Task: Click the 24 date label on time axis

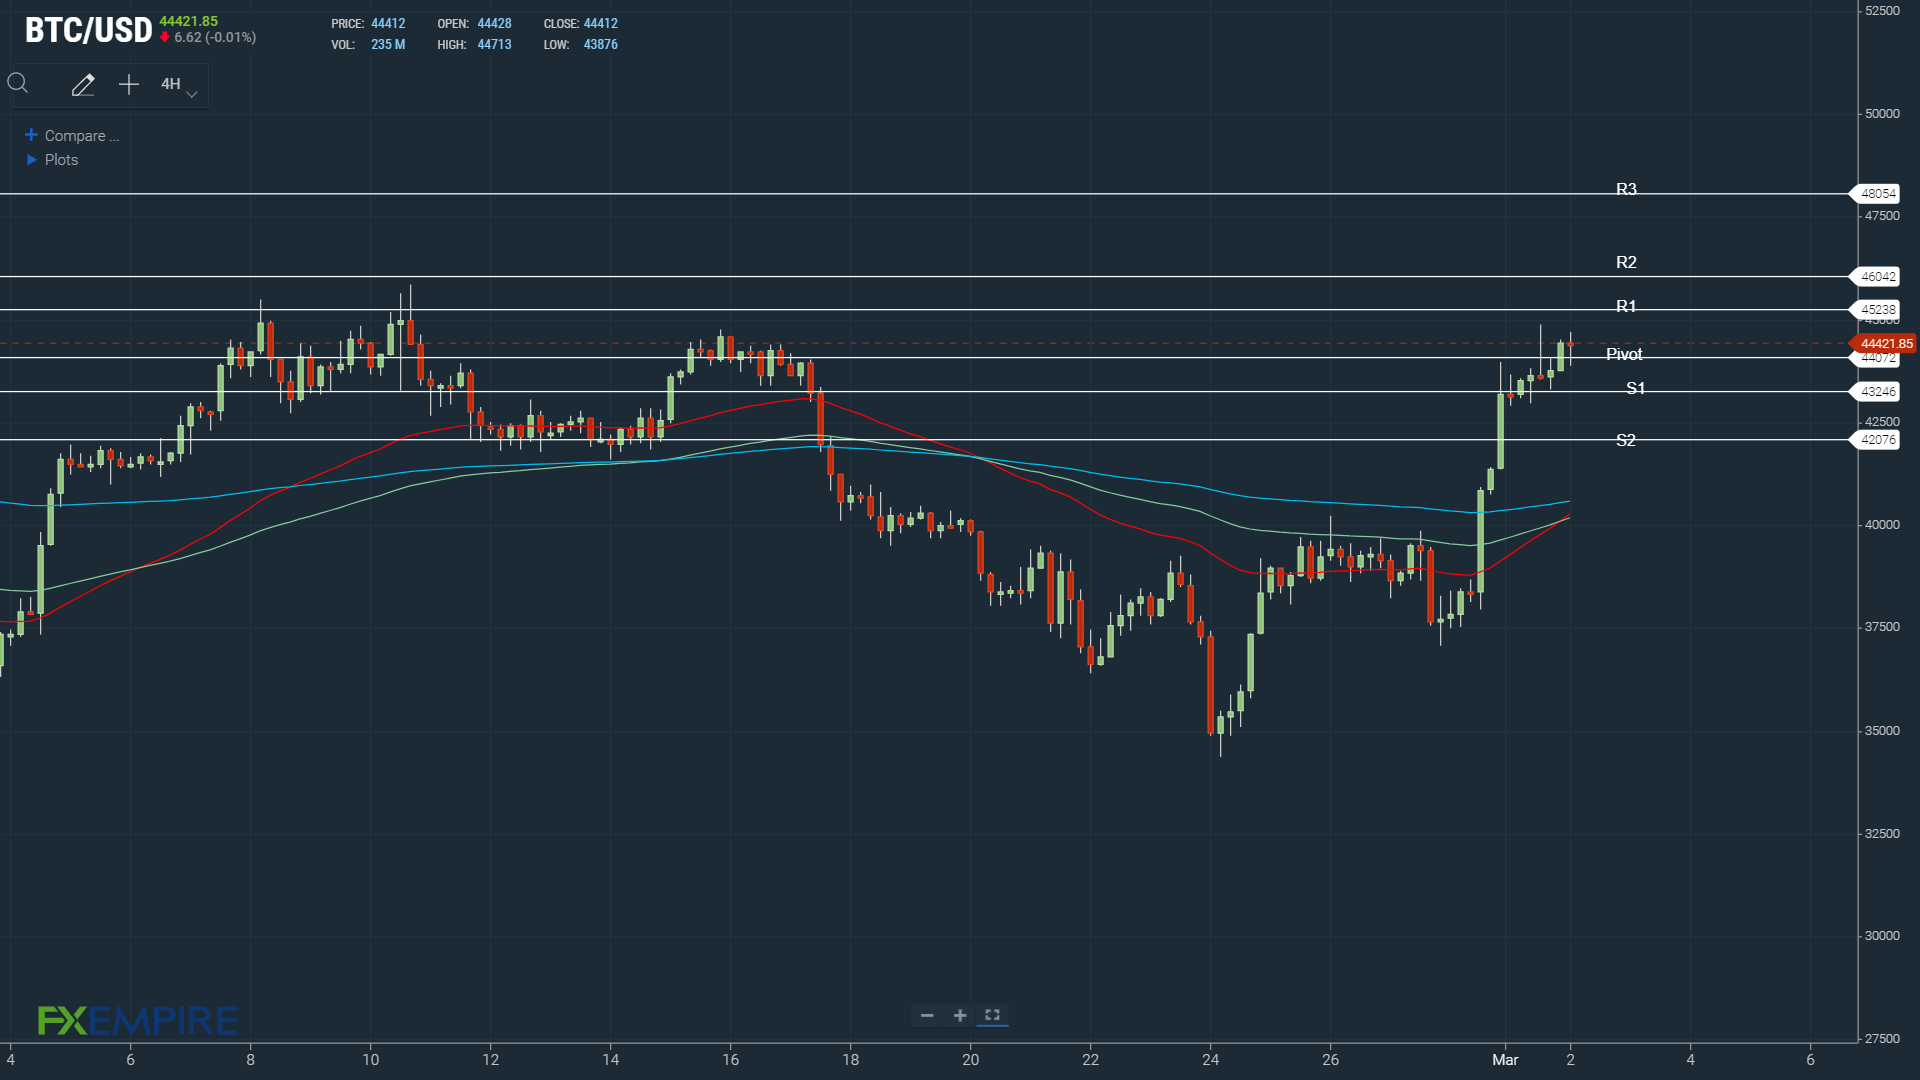Action: pos(1210,1060)
